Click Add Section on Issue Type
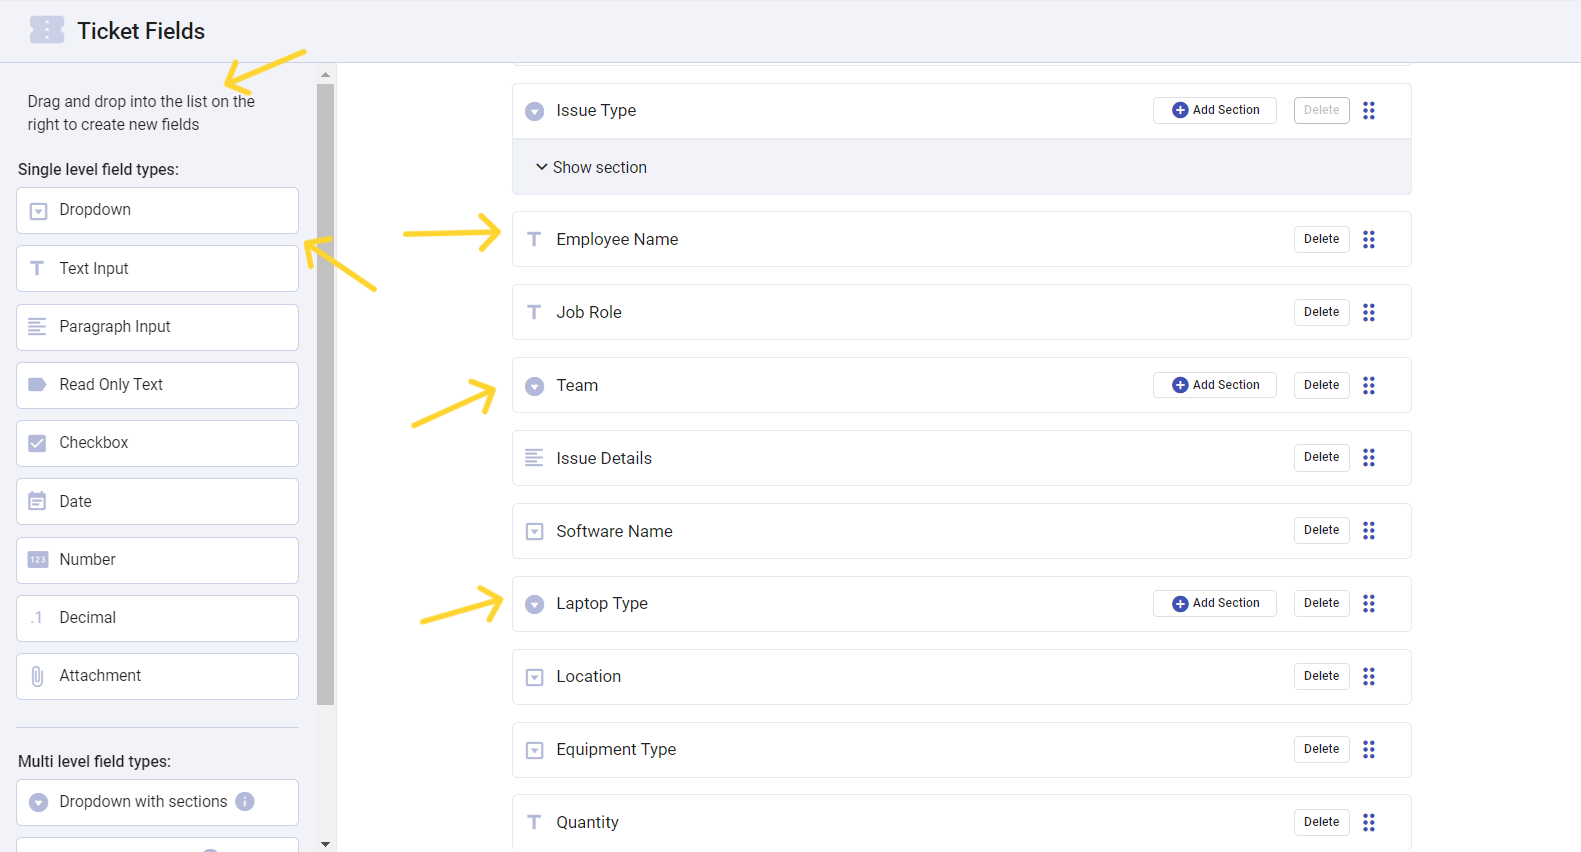The image size is (1581, 852). click(x=1214, y=110)
